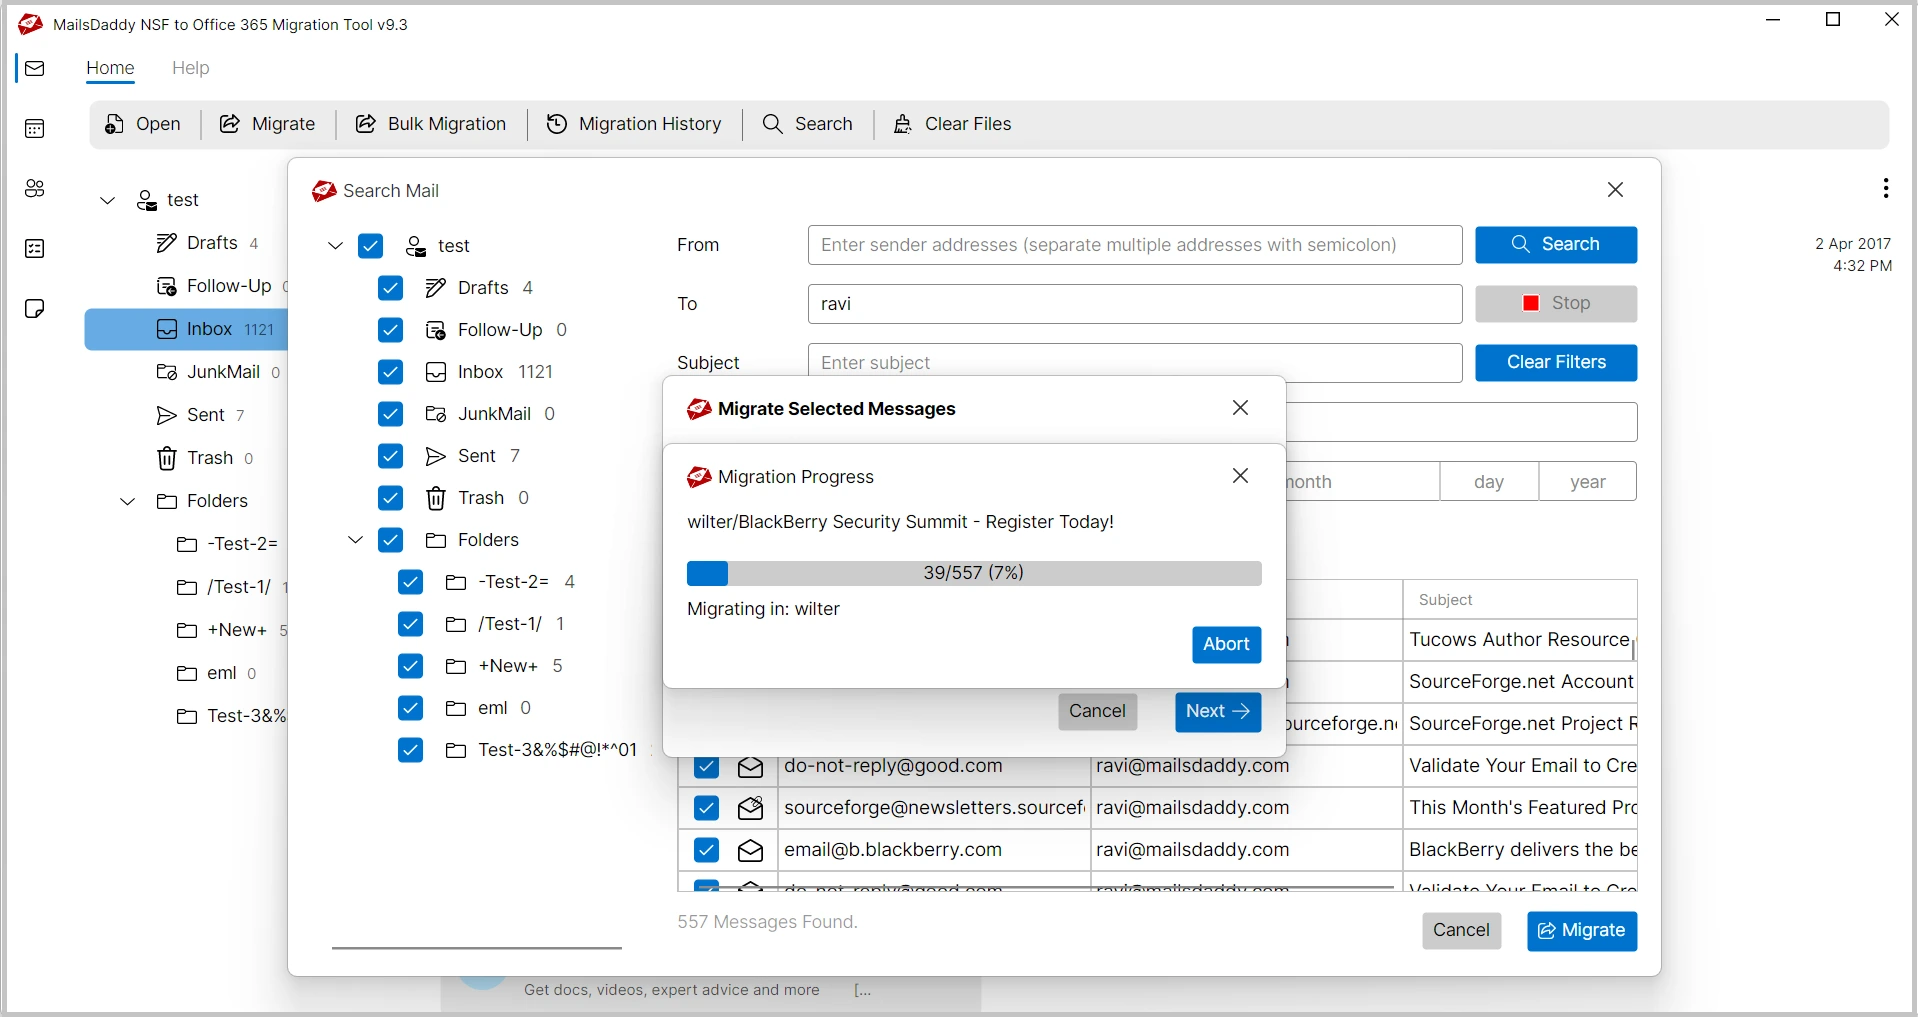The height and width of the screenshot is (1017, 1918).
Task: Switch to the Help tab
Action: (190, 68)
